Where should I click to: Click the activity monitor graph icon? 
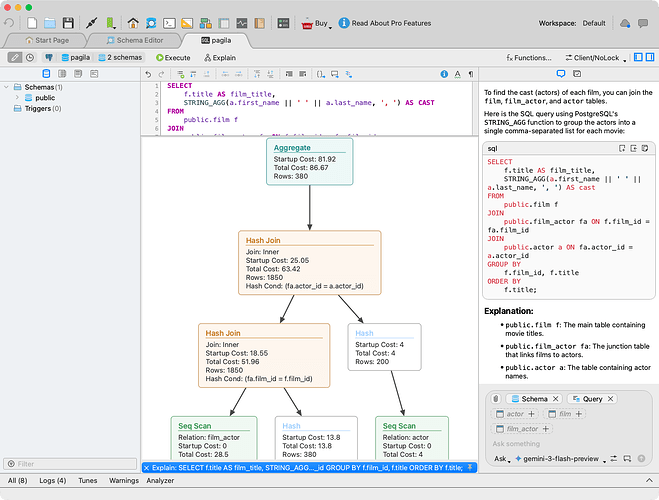pyautogui.click(x=242, y=23)
